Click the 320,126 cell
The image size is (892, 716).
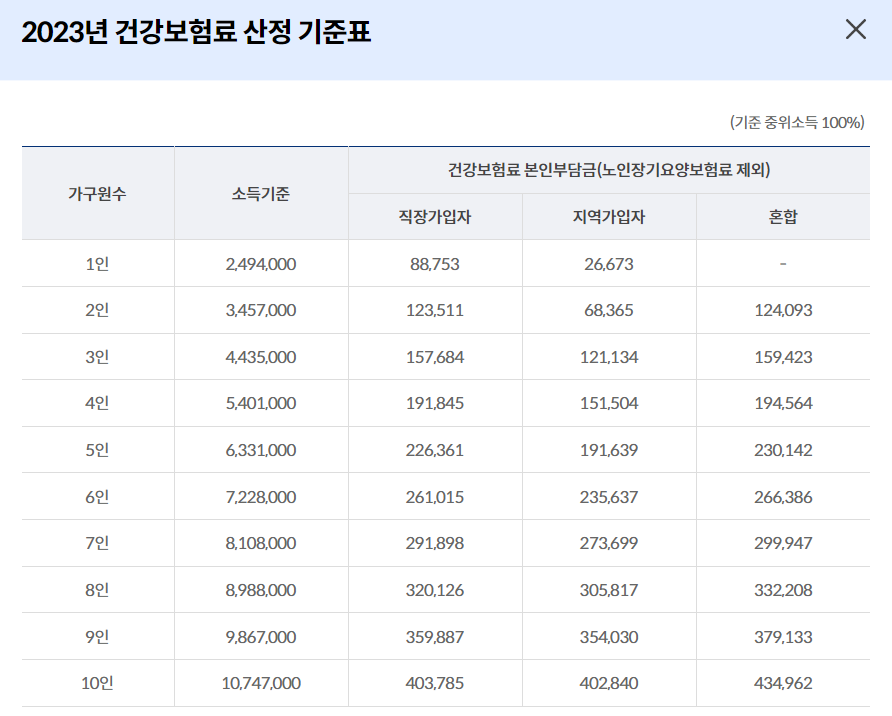pos(435,590)
